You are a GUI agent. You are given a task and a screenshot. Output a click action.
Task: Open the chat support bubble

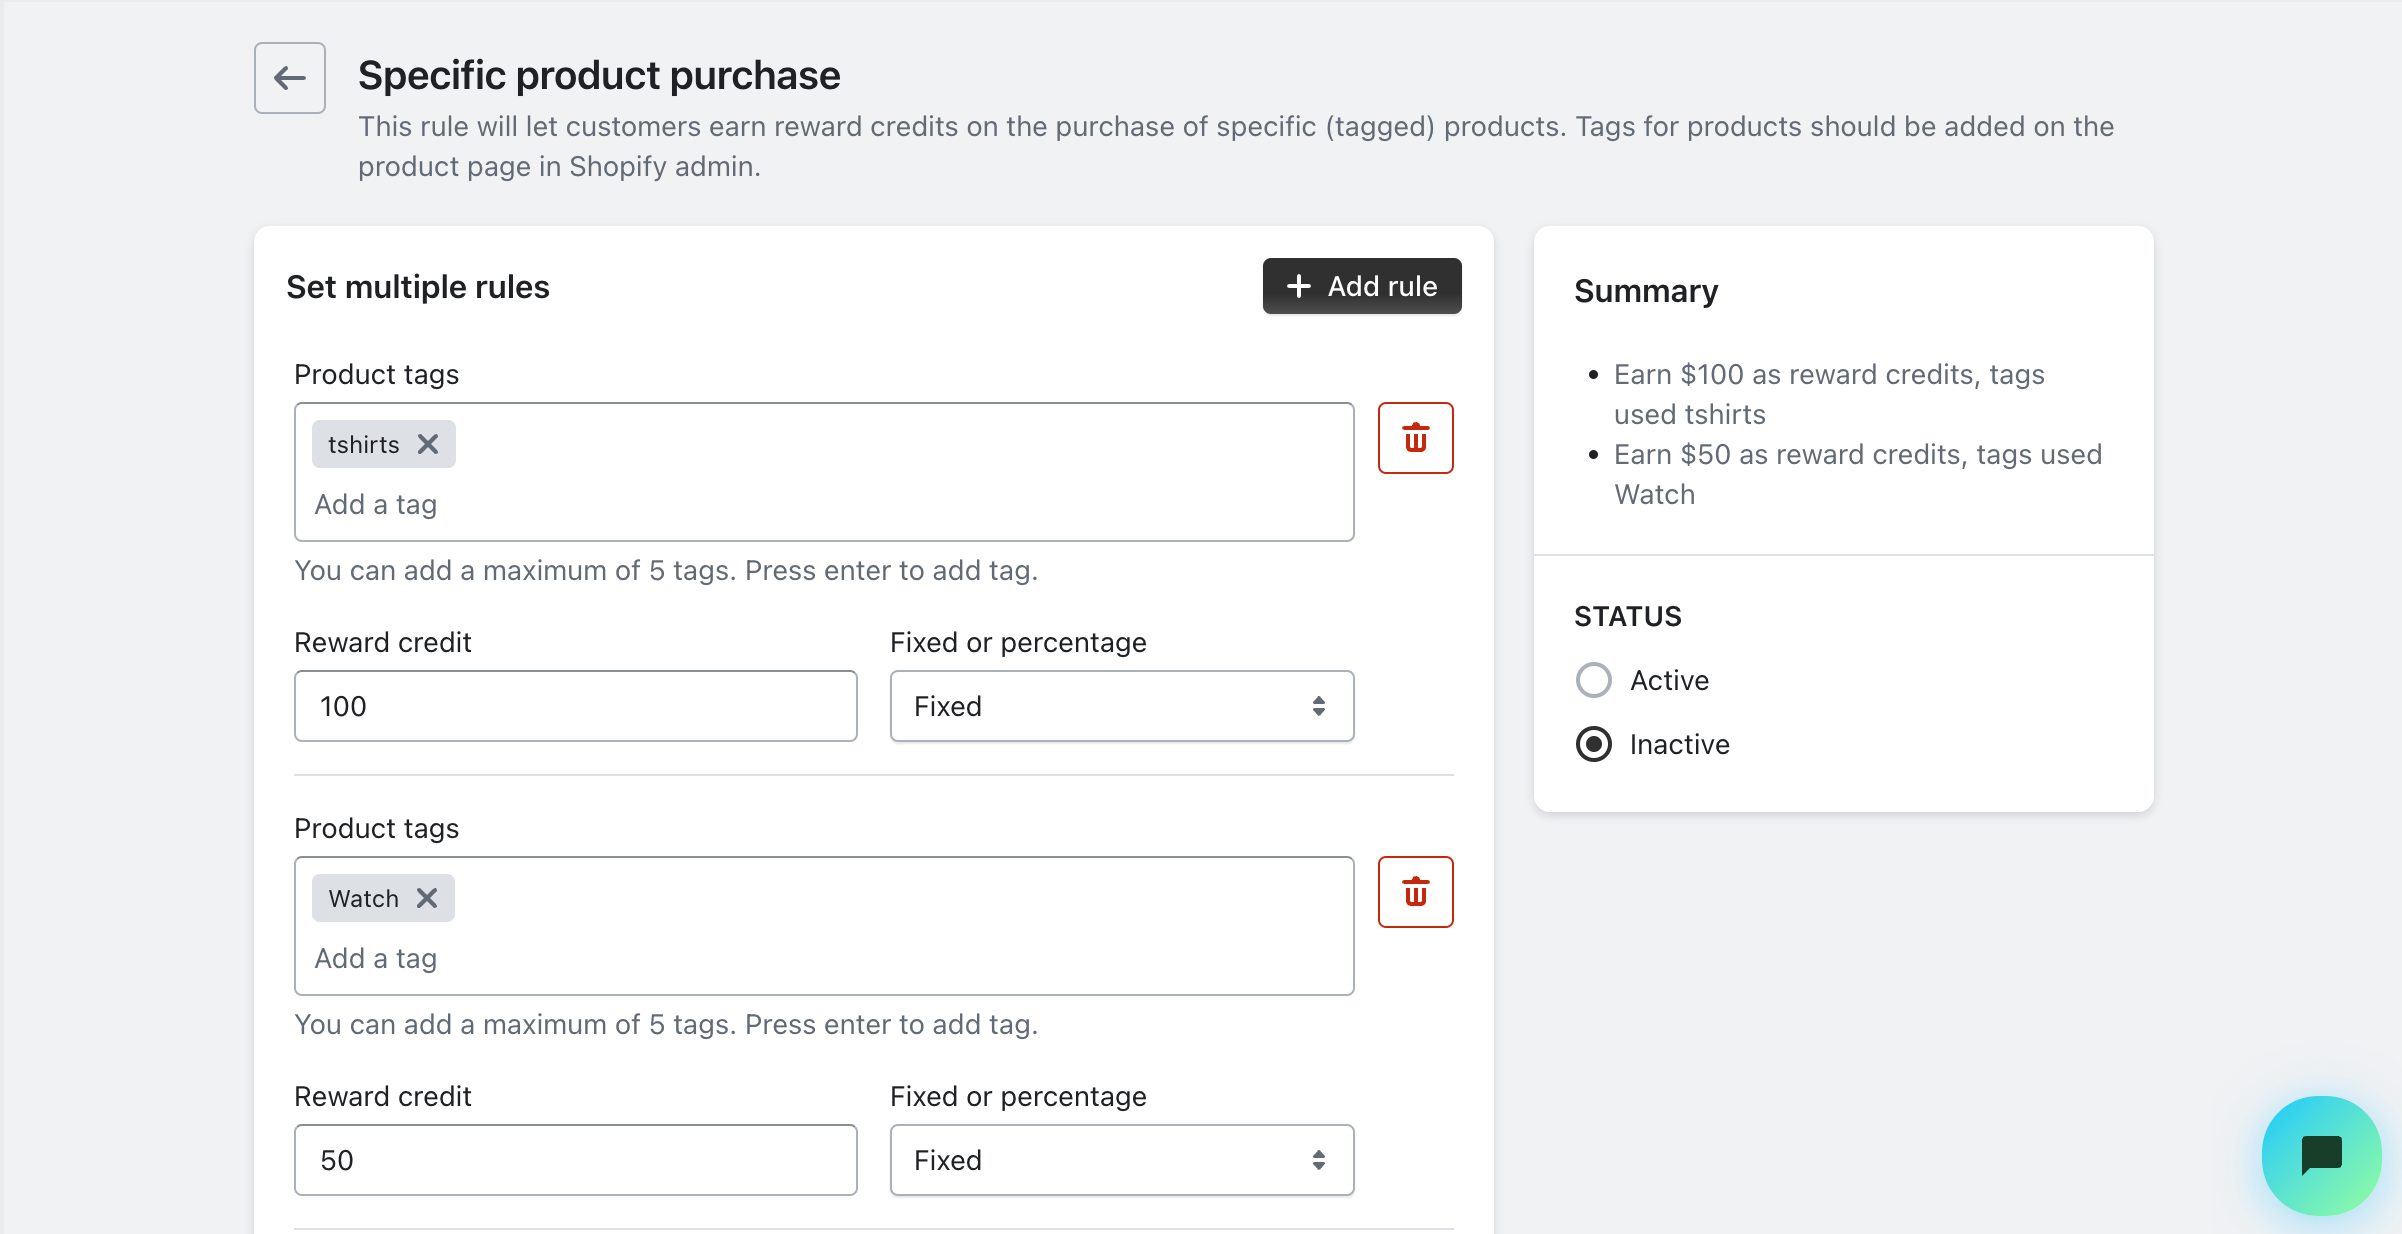point(2321,1155)
